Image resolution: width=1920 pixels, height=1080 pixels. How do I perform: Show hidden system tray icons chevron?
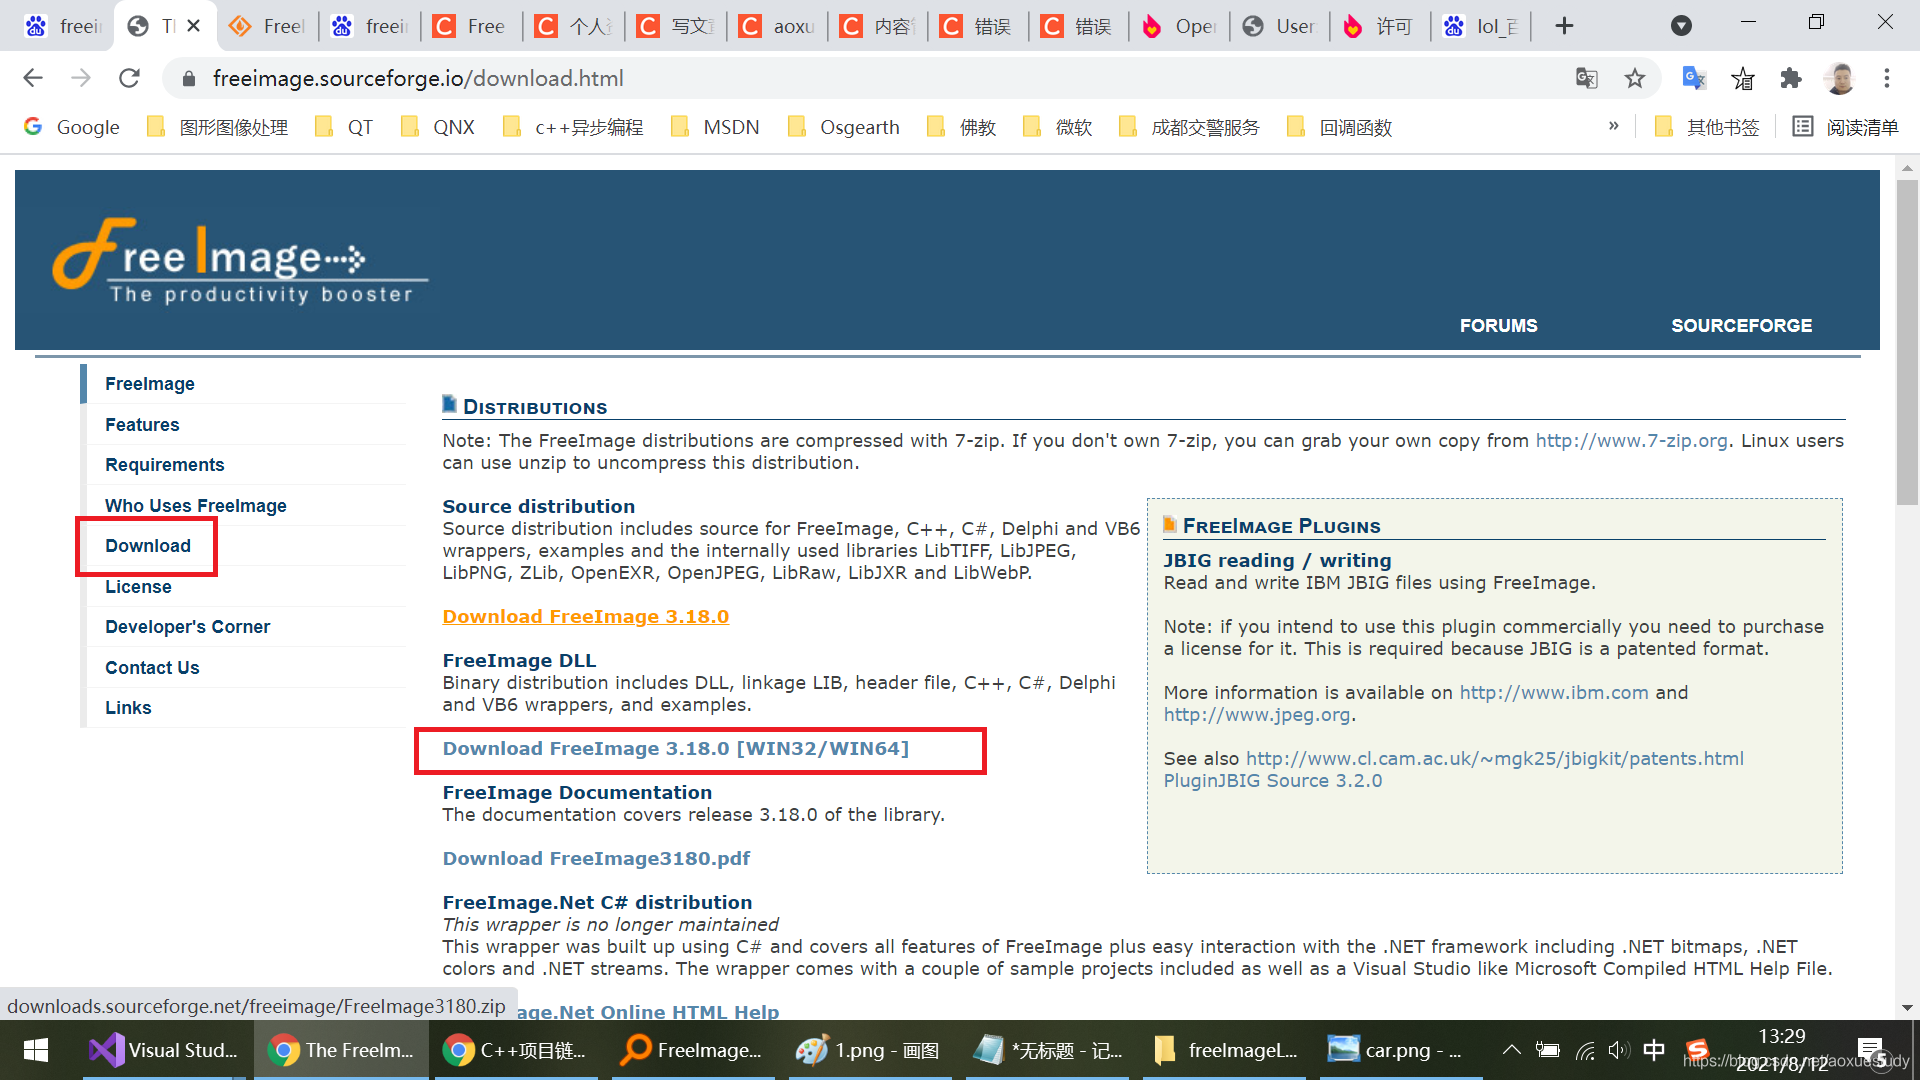coord(1511,1050)
